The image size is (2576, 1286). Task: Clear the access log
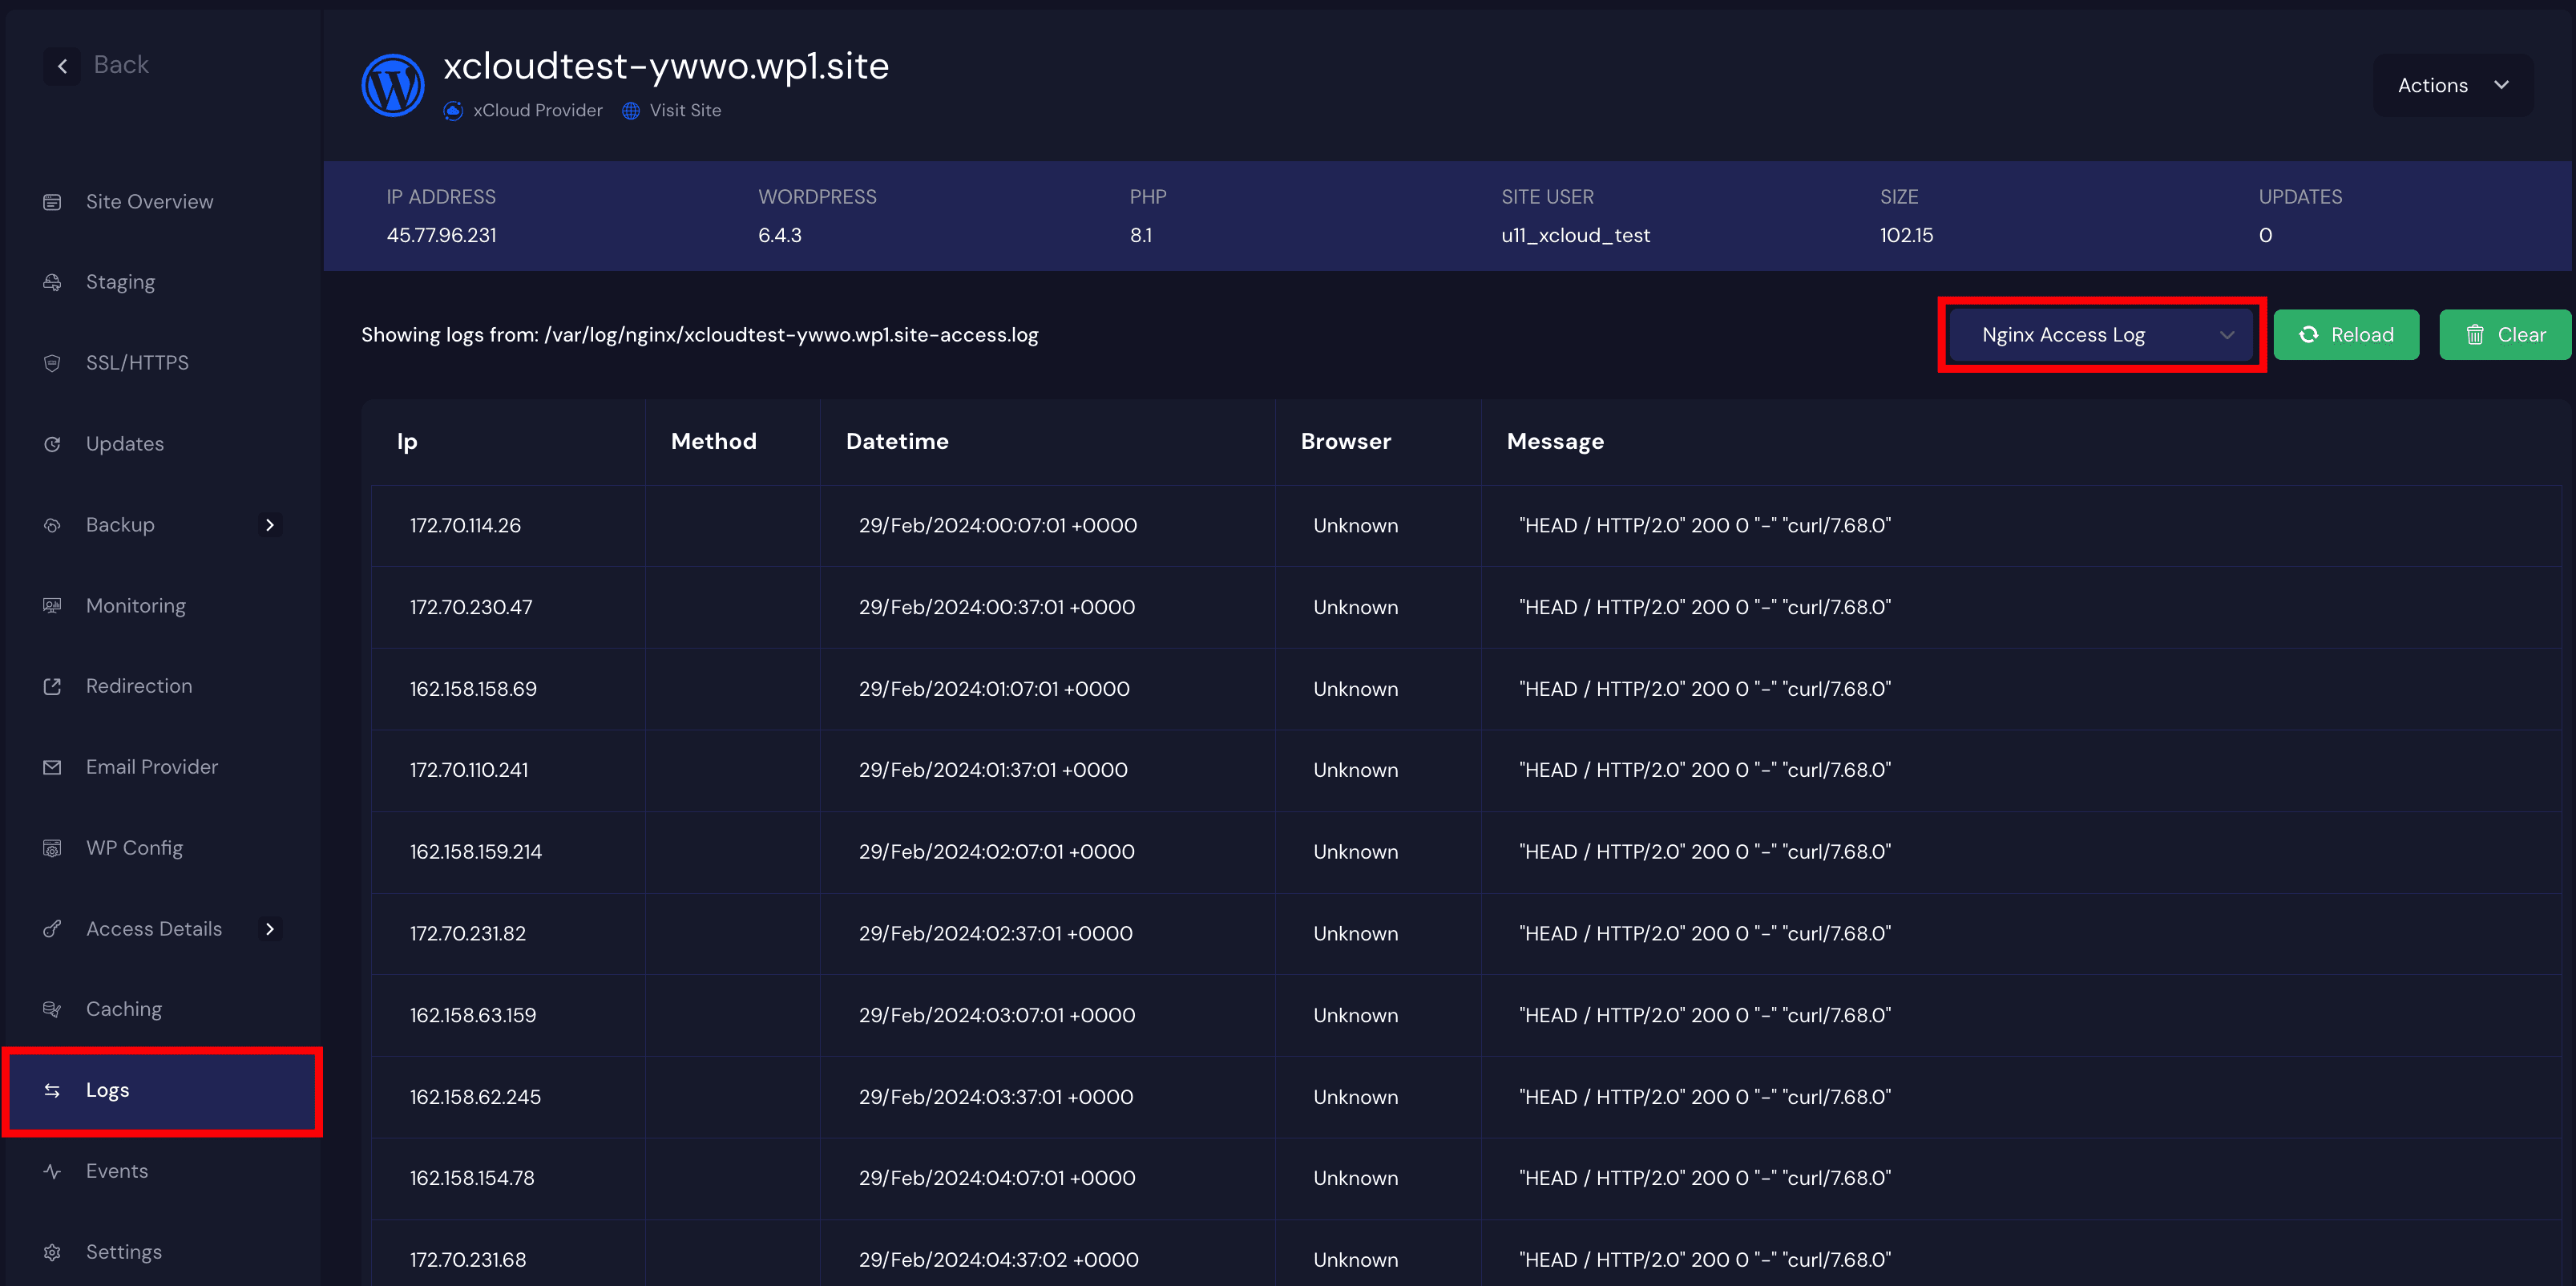tap(2503, 335)
